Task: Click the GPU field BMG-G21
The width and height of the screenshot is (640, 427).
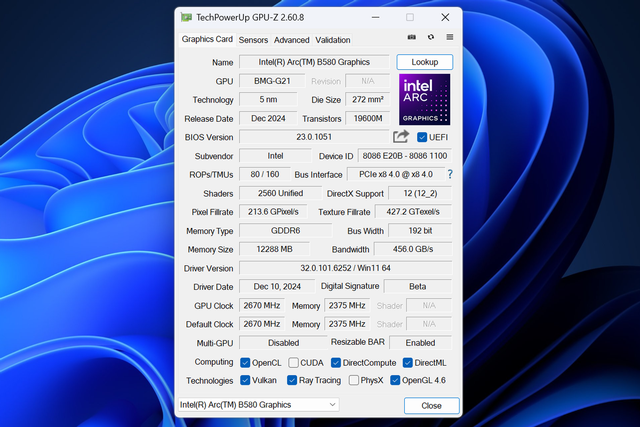Action: (272, 81)
